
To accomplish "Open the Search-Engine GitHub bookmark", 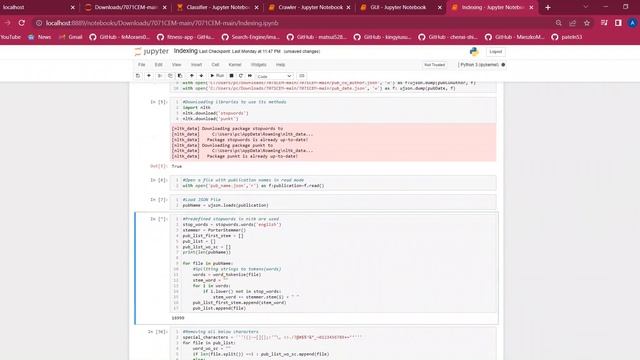I will pyautogui.click(x=251, y=37).
